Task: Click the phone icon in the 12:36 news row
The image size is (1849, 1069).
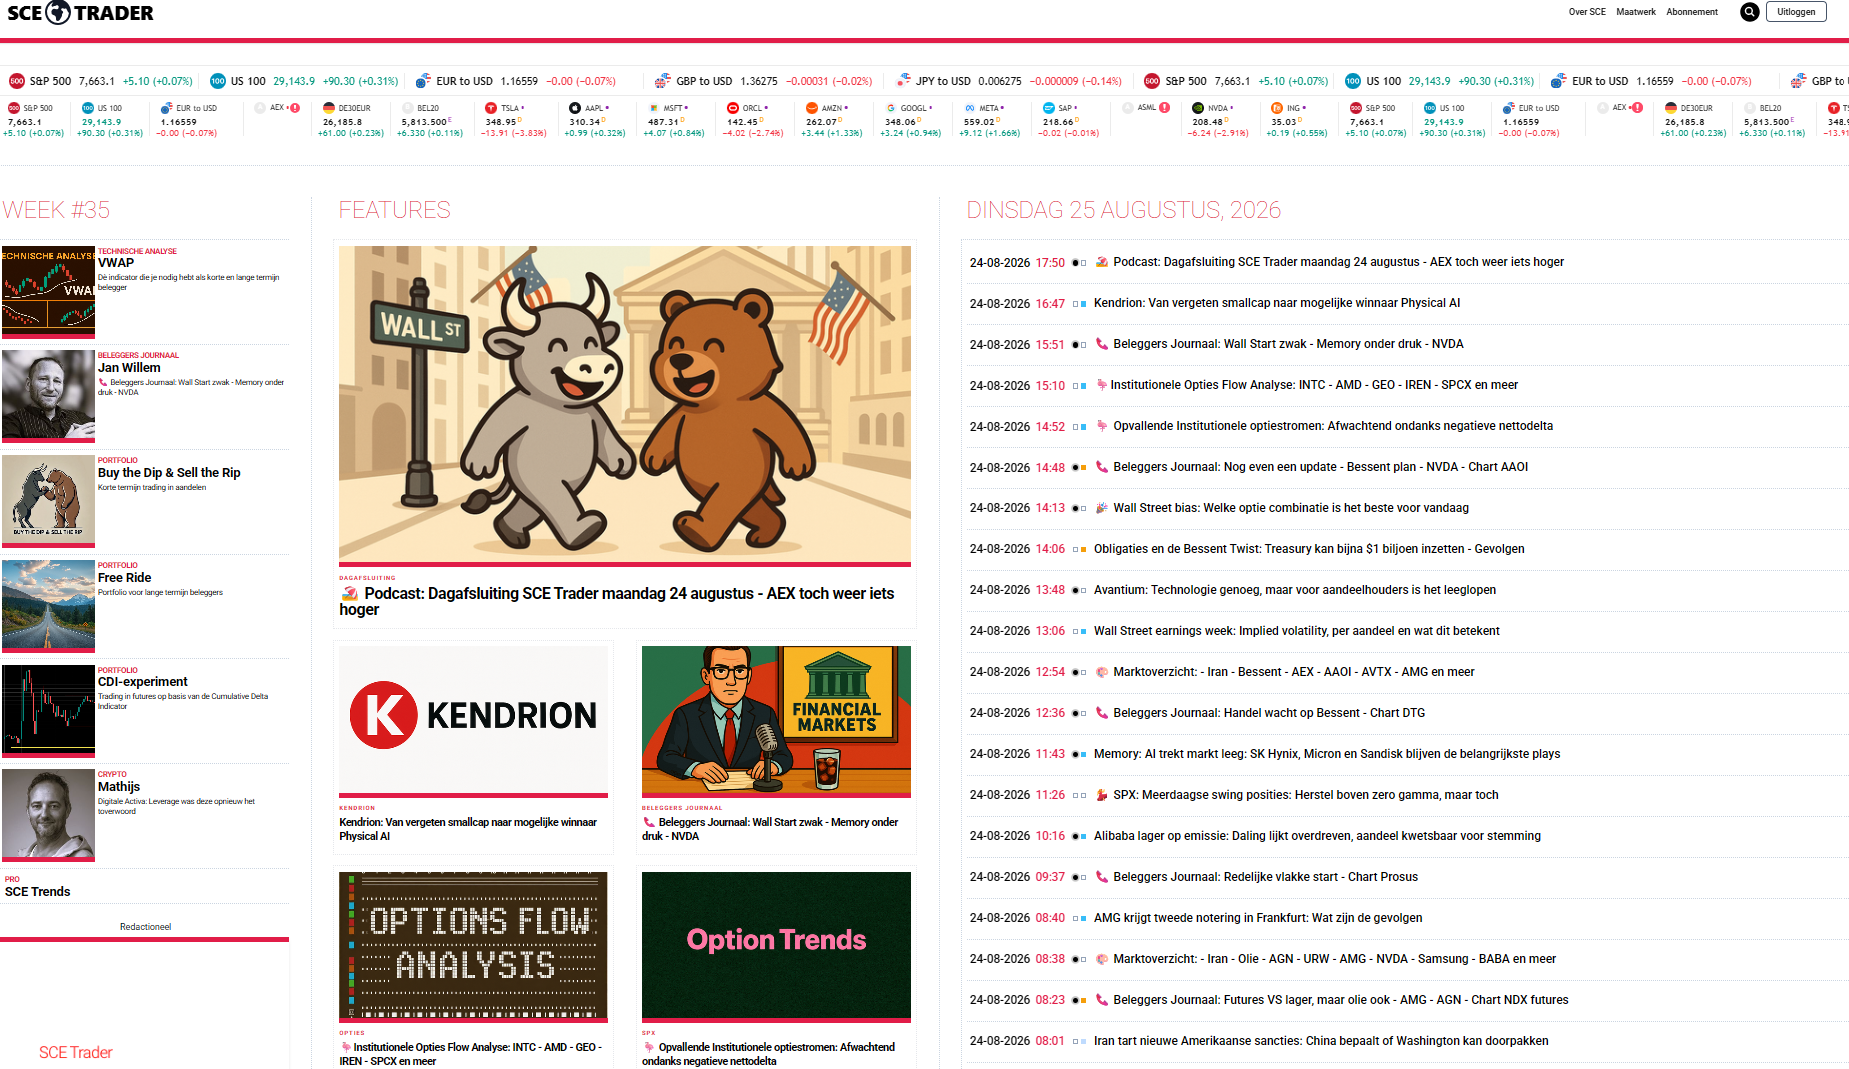Action: coord(1102,713)
